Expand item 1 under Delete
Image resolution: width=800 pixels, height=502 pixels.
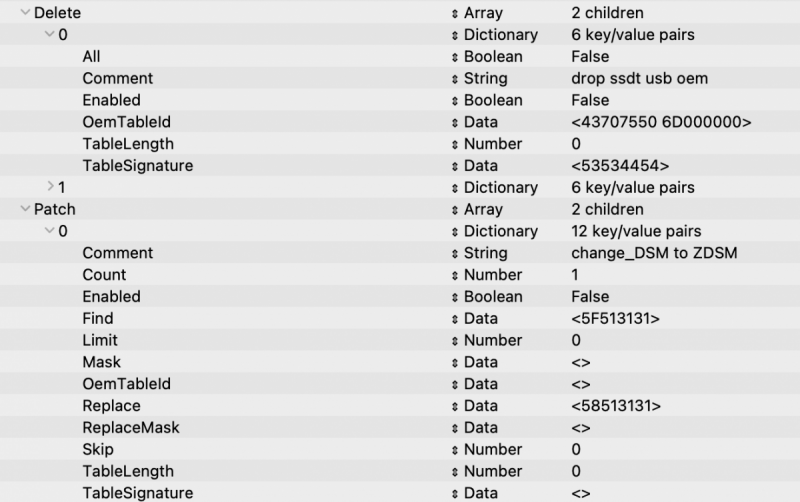(50, 188)
